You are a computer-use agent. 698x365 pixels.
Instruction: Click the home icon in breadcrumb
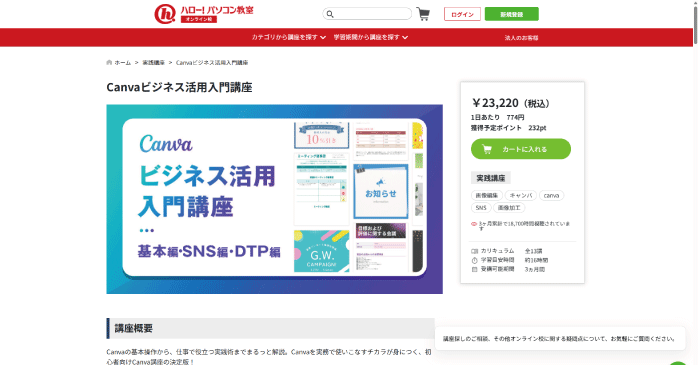tap(109, 63)
